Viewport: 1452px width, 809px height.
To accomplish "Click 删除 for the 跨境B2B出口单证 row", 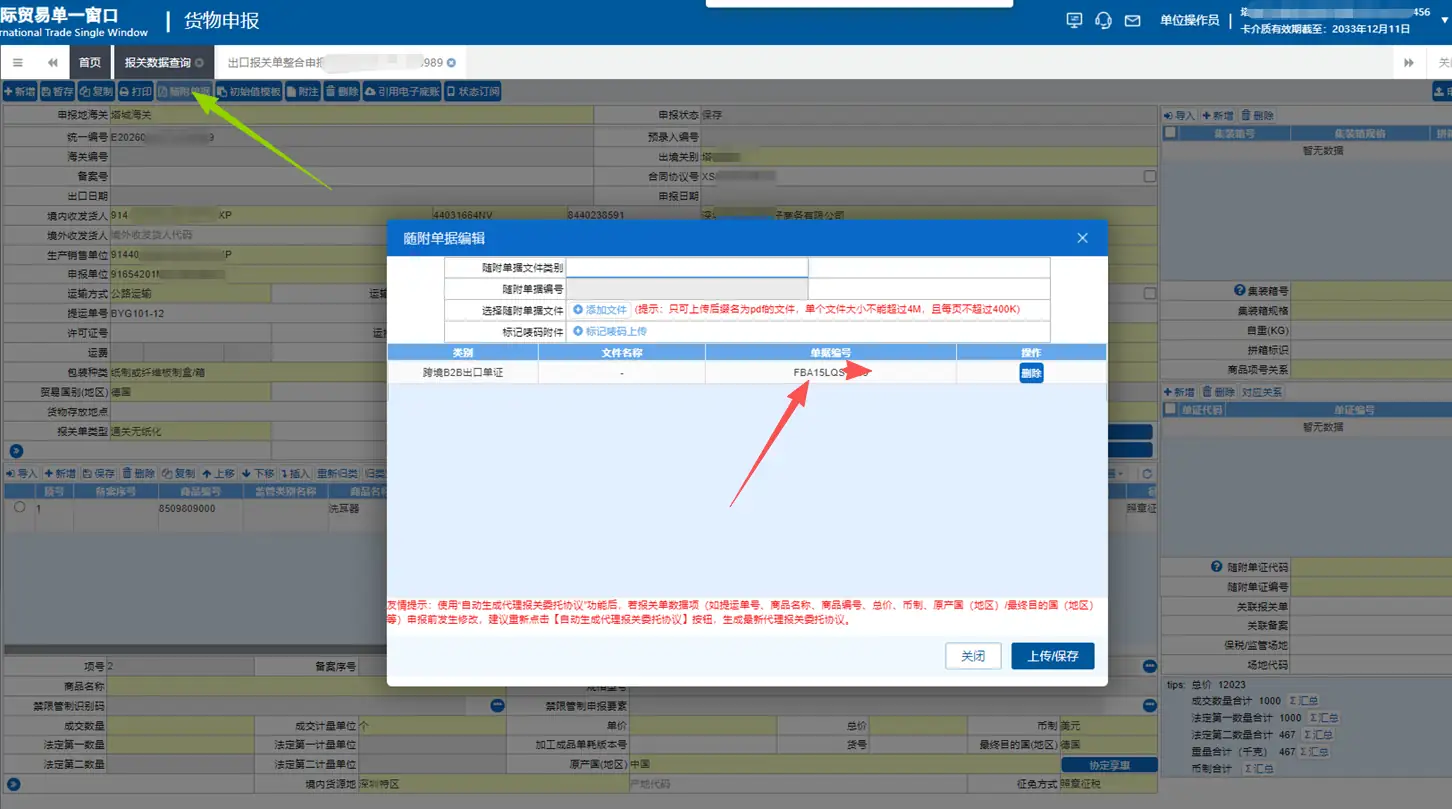I will (x=1031, y=373).
